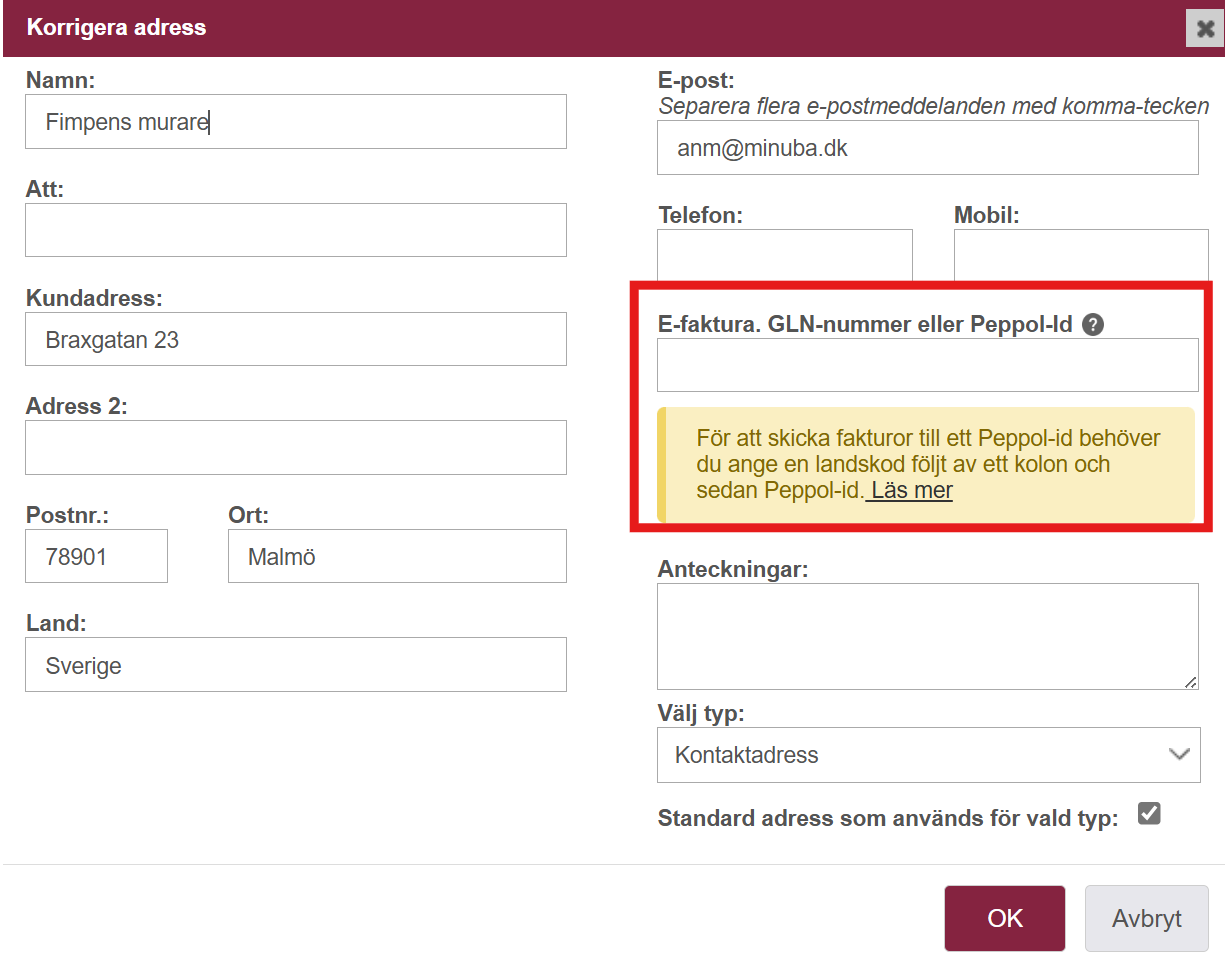Click into the Namn field
Screen dimensions: 1225x973
pyautogui.click(x=296, y=122)
